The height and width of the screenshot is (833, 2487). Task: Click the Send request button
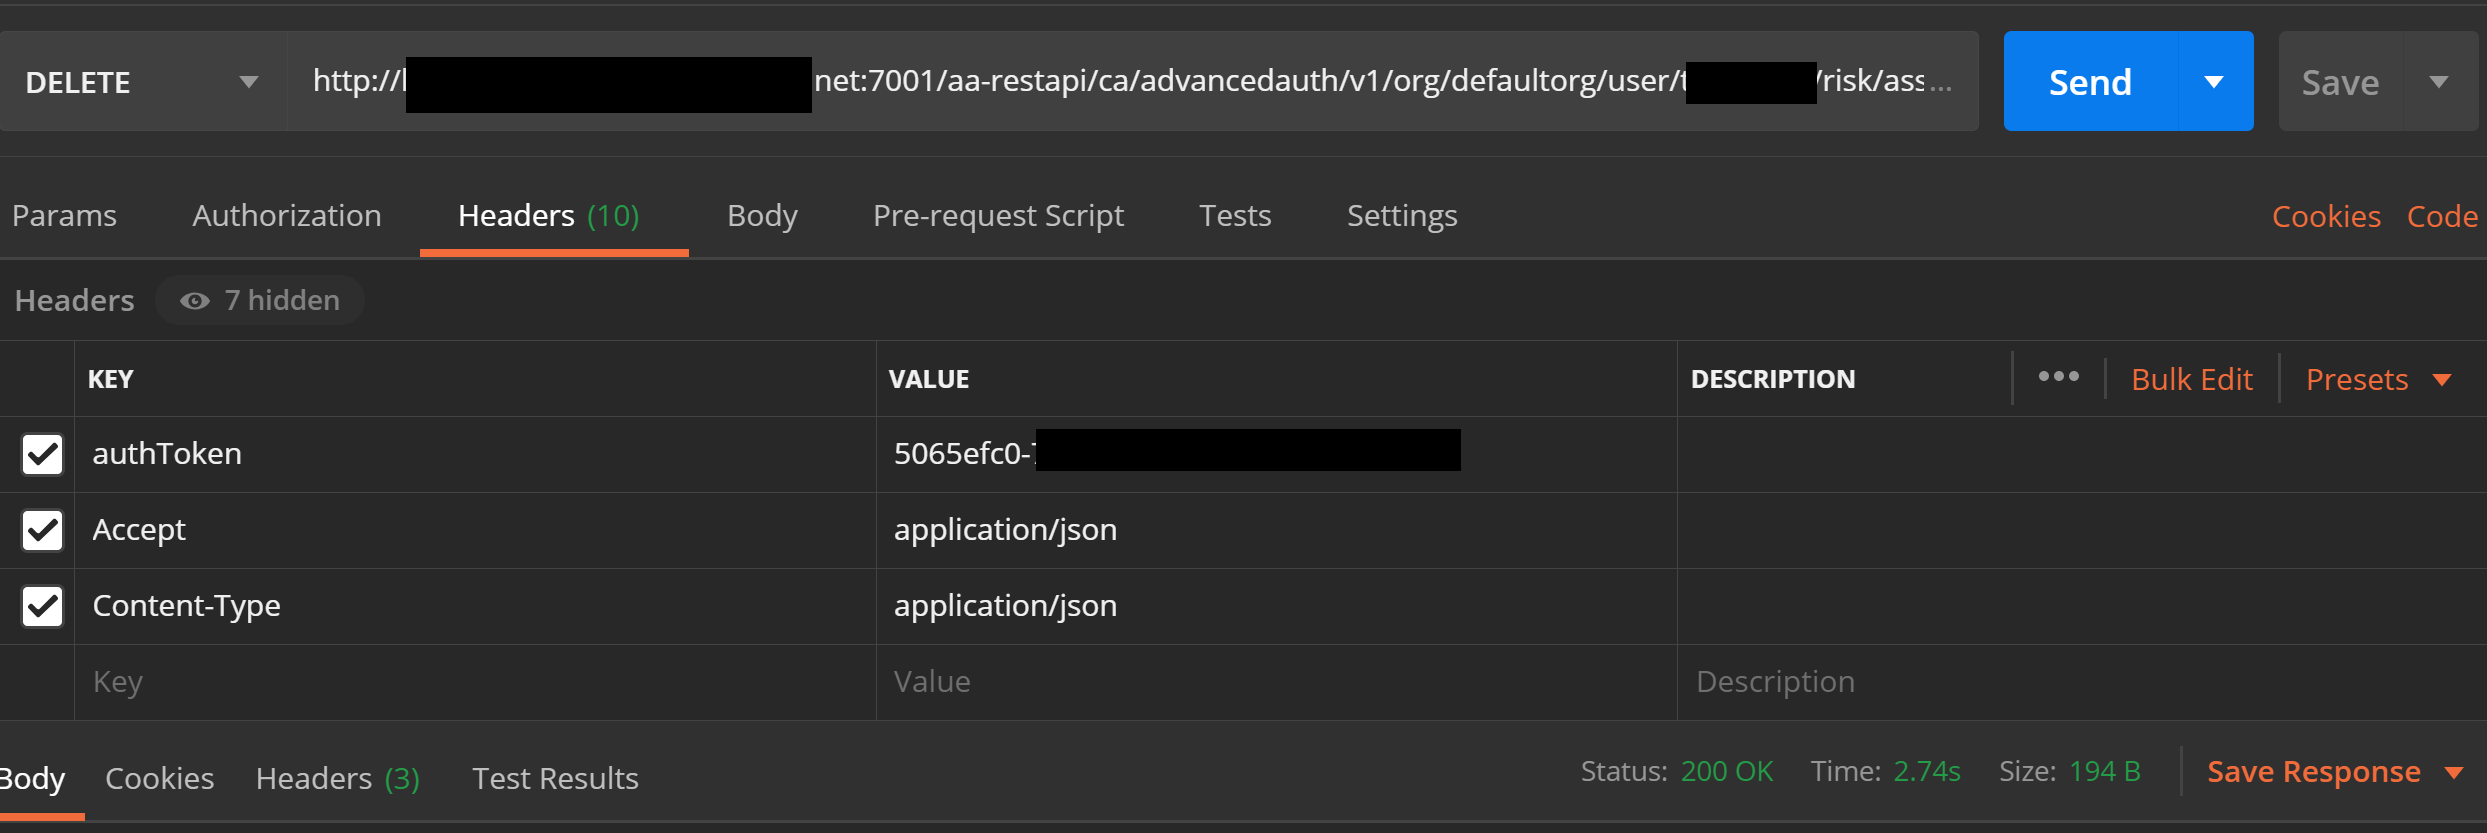point(2090,82)
